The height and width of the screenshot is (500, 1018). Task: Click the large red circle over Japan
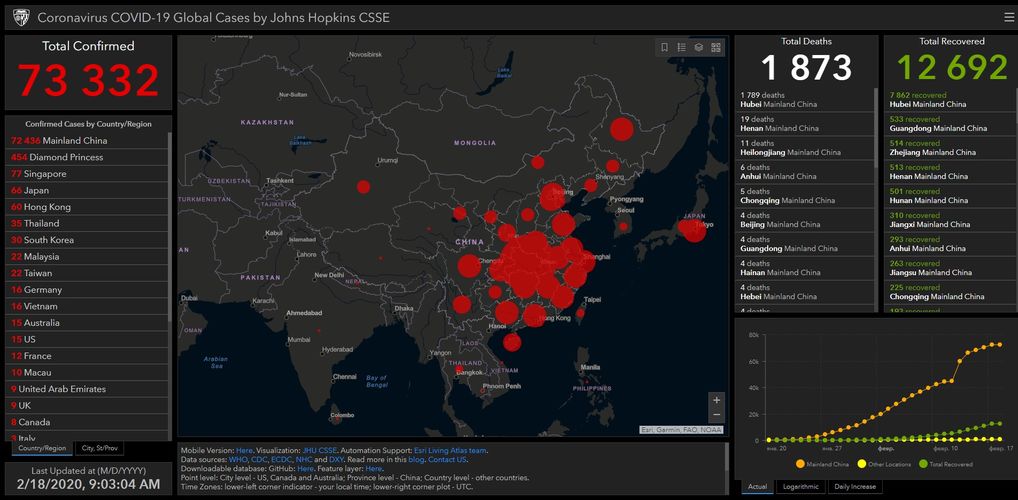coord(693,229)
